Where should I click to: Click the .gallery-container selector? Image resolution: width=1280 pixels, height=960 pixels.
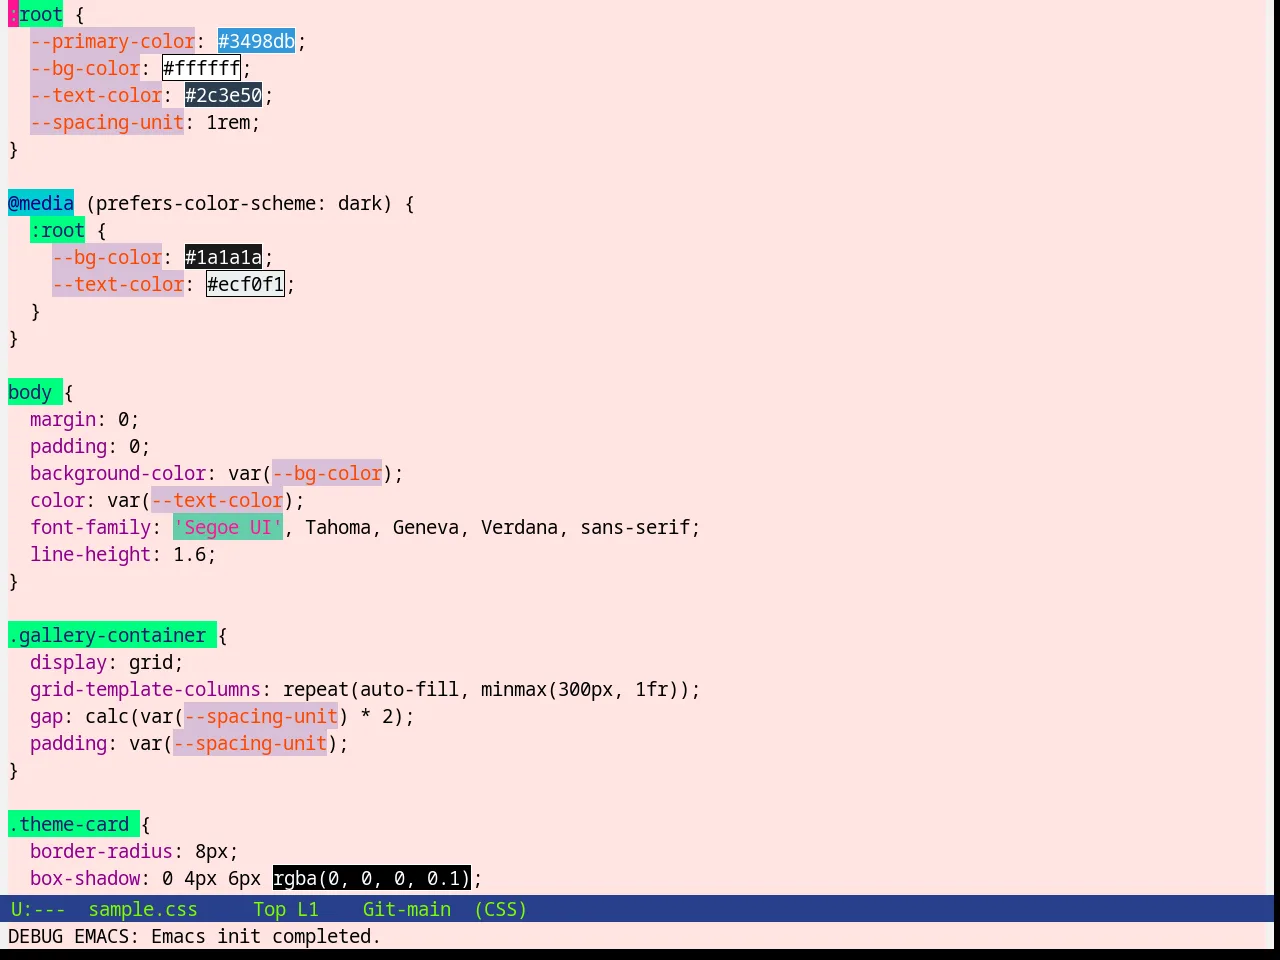(107, 635)
